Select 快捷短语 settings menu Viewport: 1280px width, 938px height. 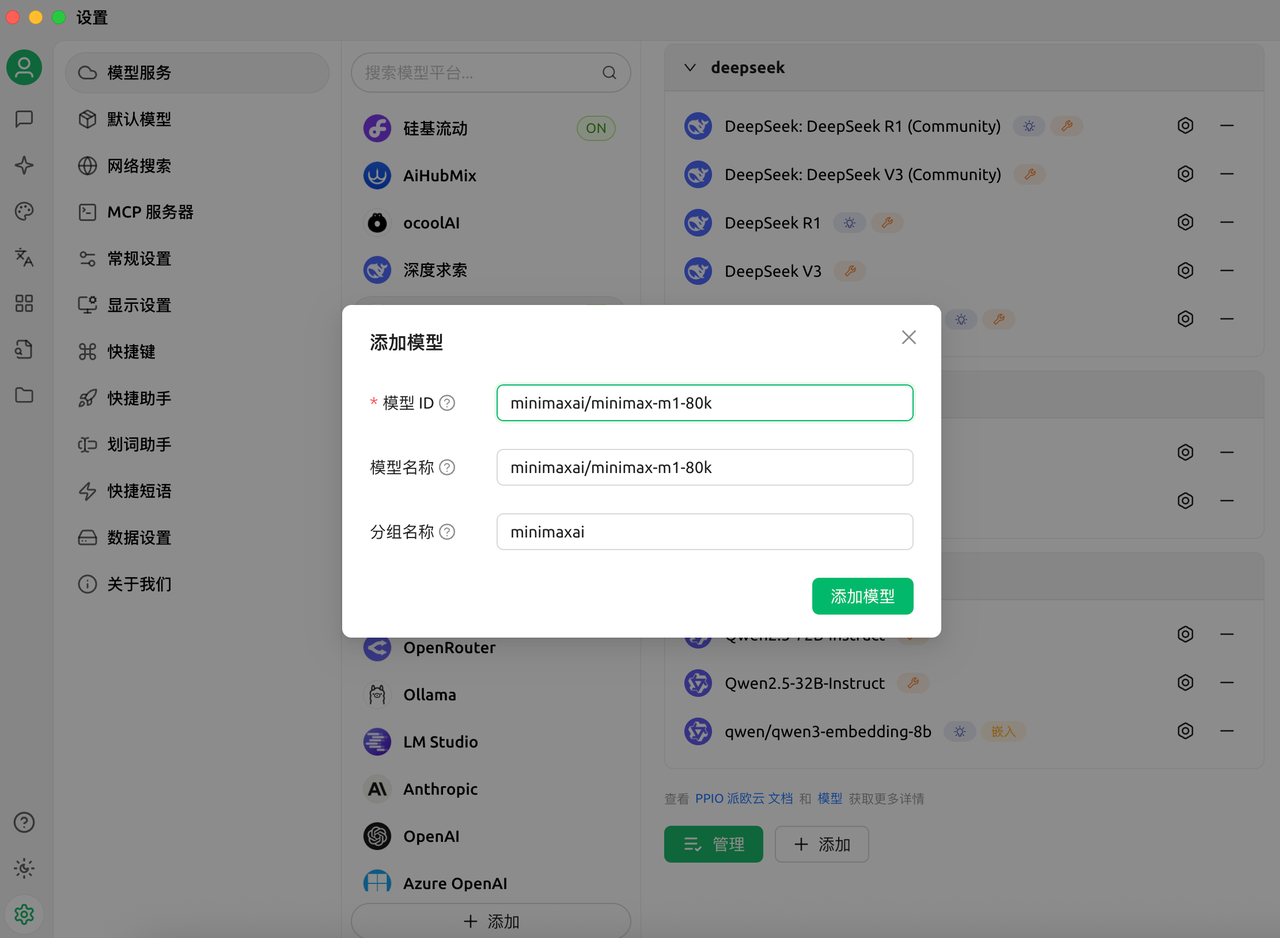(197, 491)
